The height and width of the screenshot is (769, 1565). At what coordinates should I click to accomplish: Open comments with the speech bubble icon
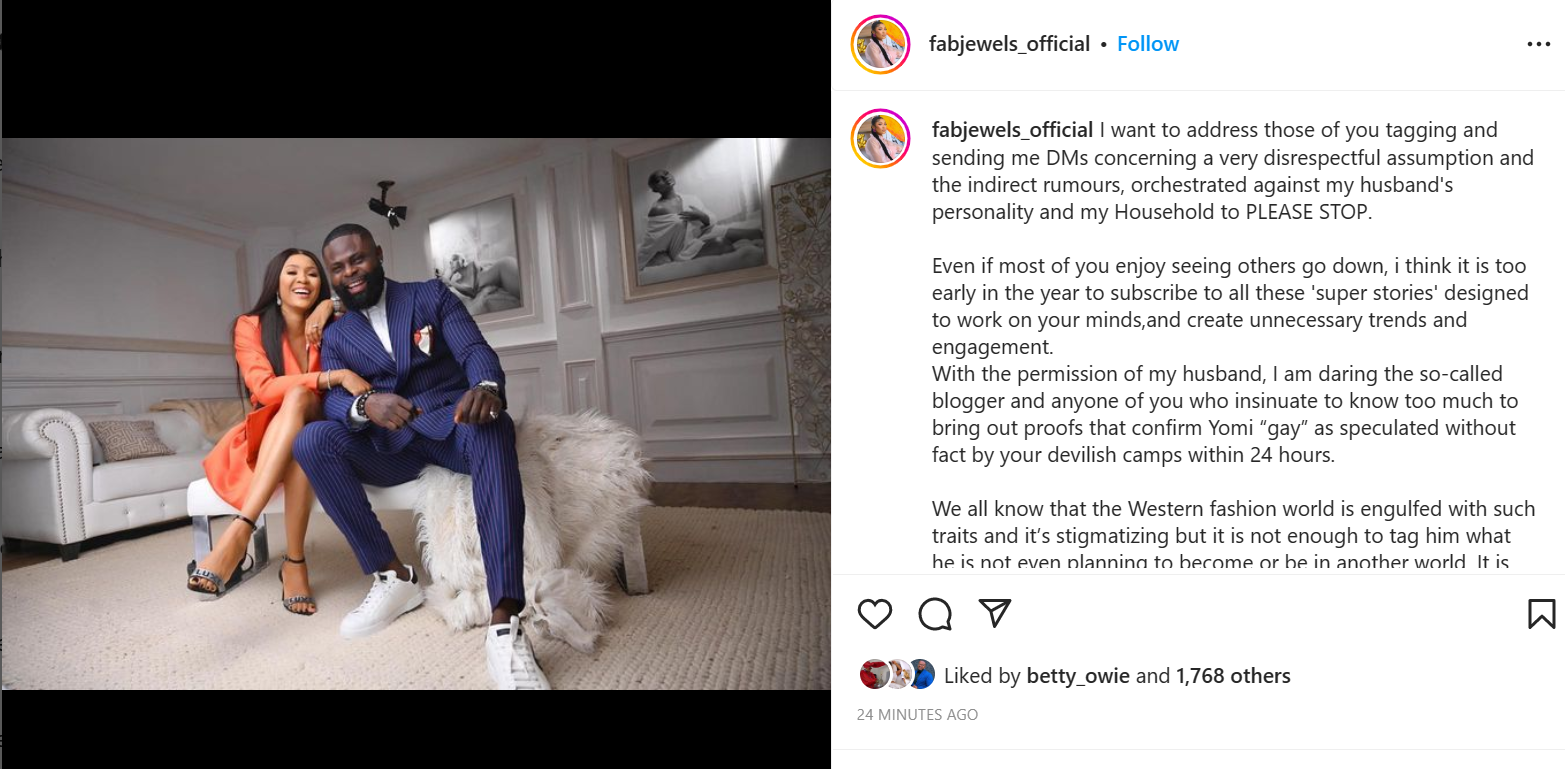[935, 613]
